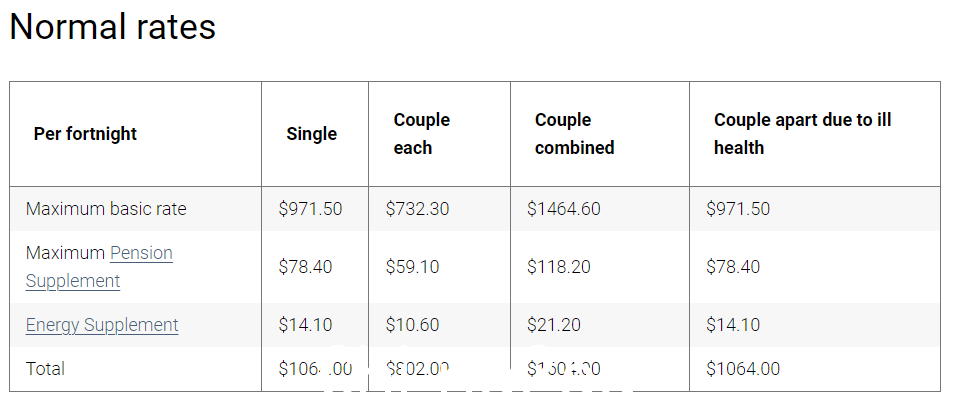Click the Single energy supplement $14.10
953x404 pixels.
pyautogui.click(x=306, y=325)
